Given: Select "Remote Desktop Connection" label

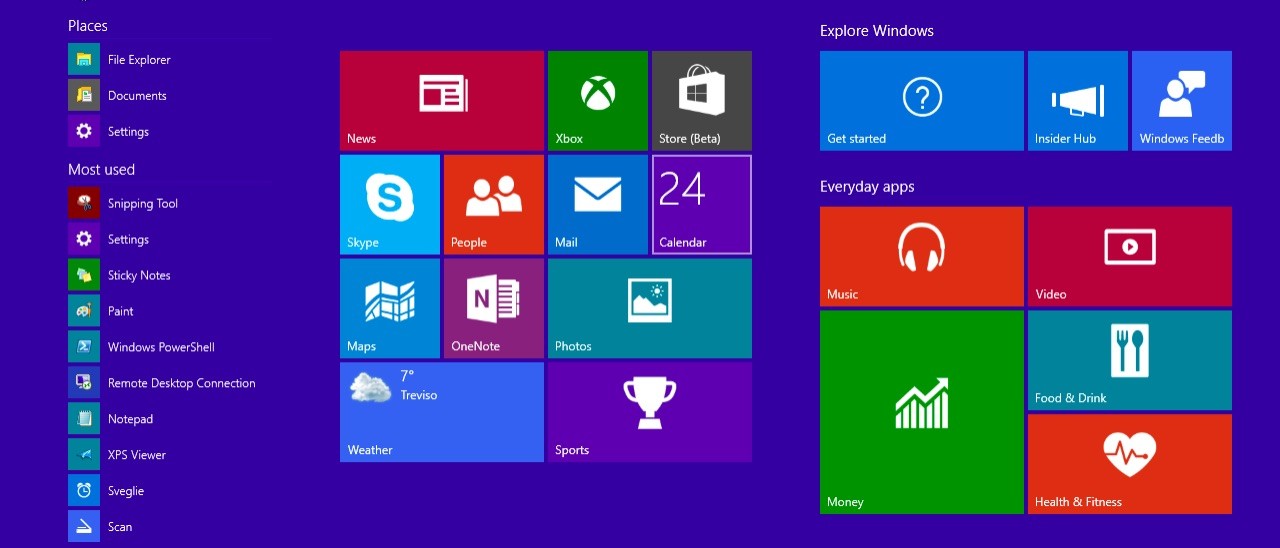Looking at the screenshot, I should click(182, 384).
